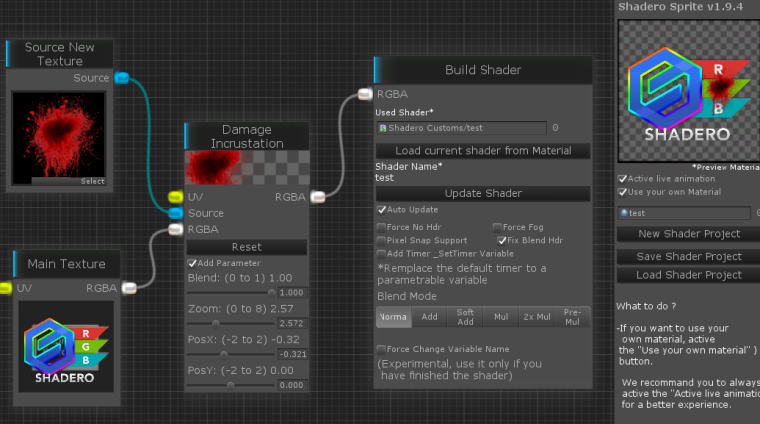Click the Damage Incrustation preview thumbnail
This screenshot has width=760, height=424.
point(247,167)
